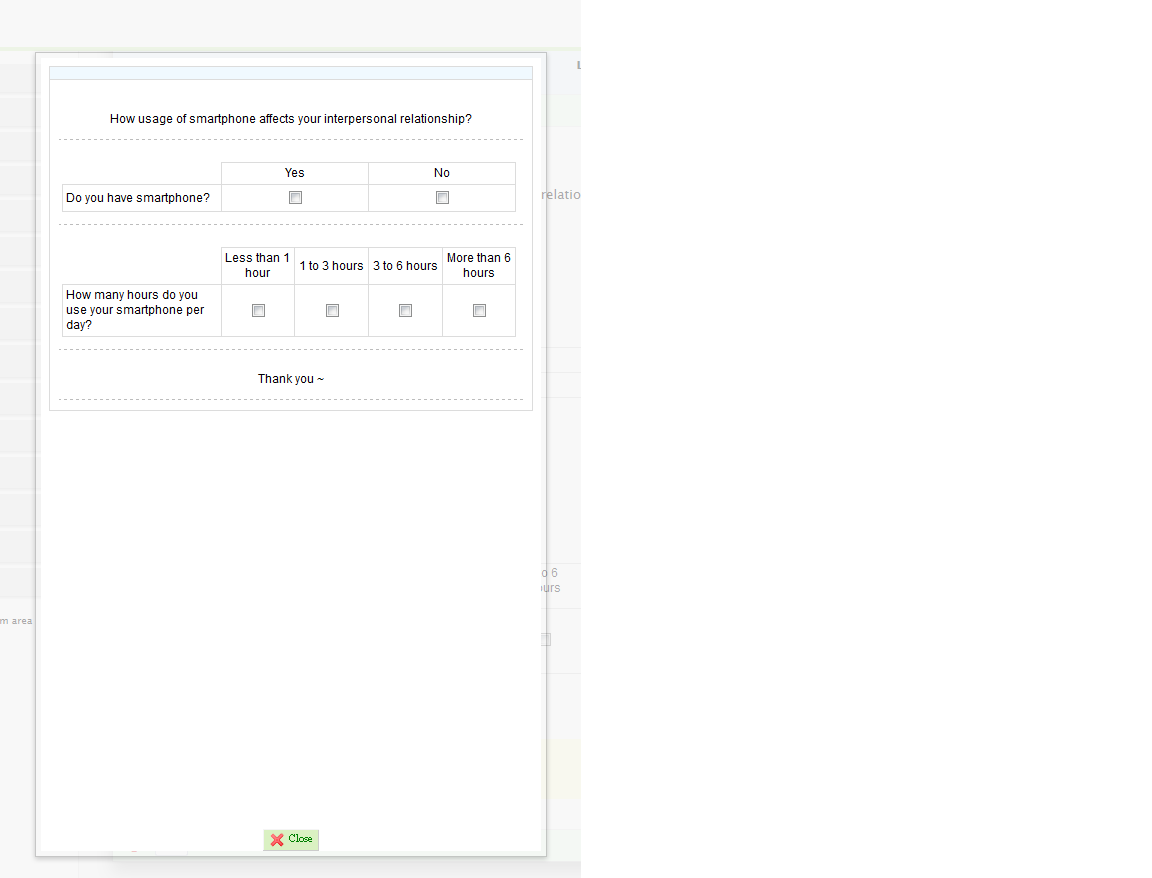Screen dimensions: 1152x878
Task: Tick the 3 to 6 hours checkbox
Action: pyautogui.click(x=405, y=311)
